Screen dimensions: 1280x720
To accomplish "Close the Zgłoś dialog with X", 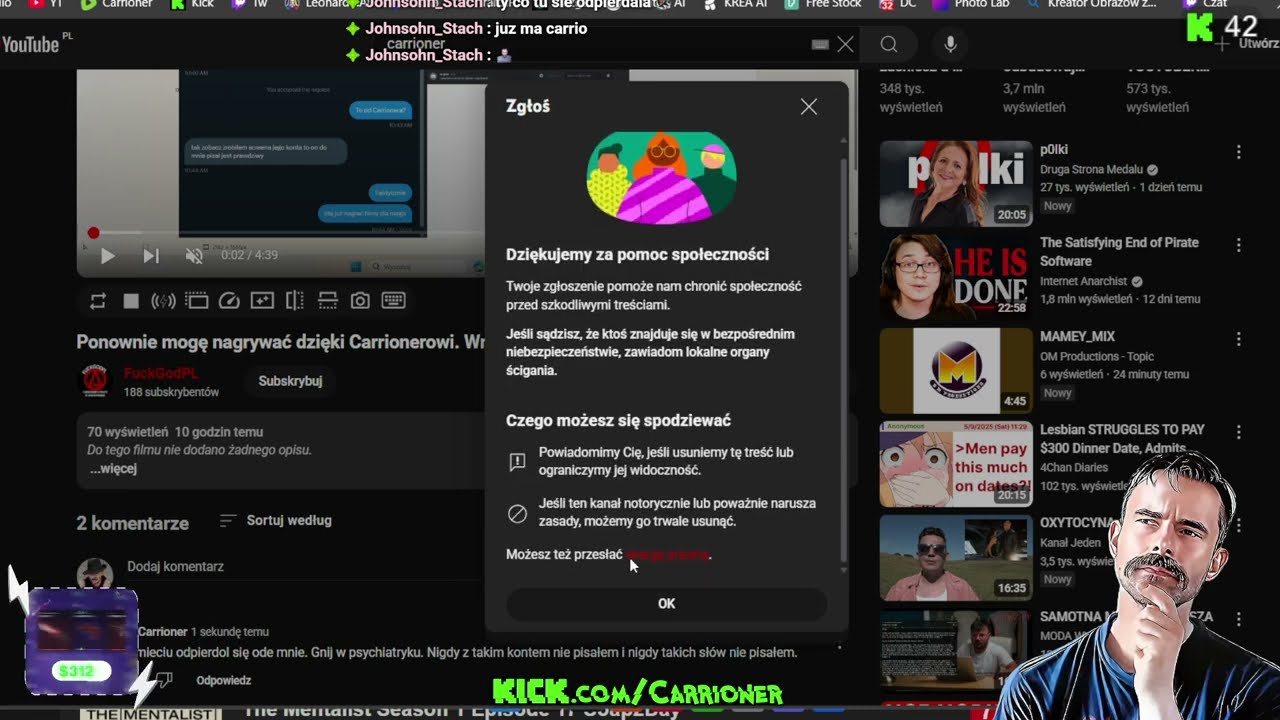I will point(809,107).
